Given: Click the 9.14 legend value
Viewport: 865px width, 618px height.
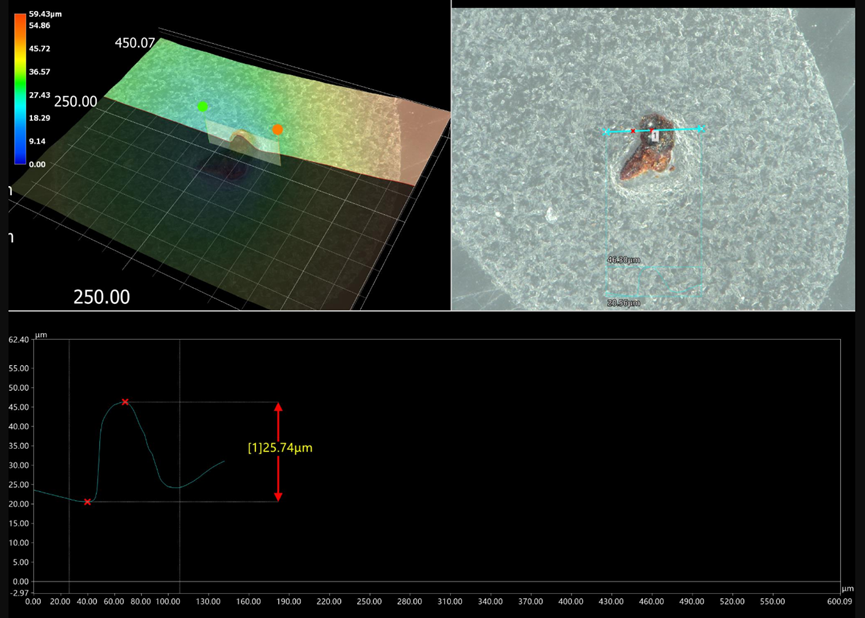Looking at the screenshot, I should coord(38,141).
